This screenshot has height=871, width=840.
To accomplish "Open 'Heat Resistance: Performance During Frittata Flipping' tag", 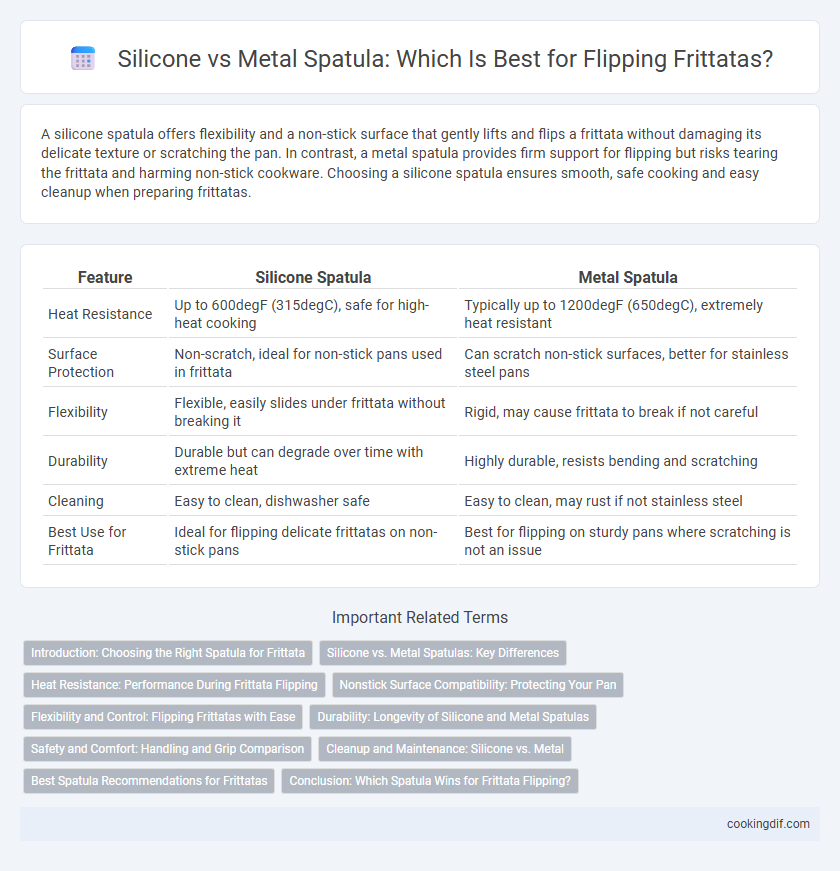I will coord(174,685).
